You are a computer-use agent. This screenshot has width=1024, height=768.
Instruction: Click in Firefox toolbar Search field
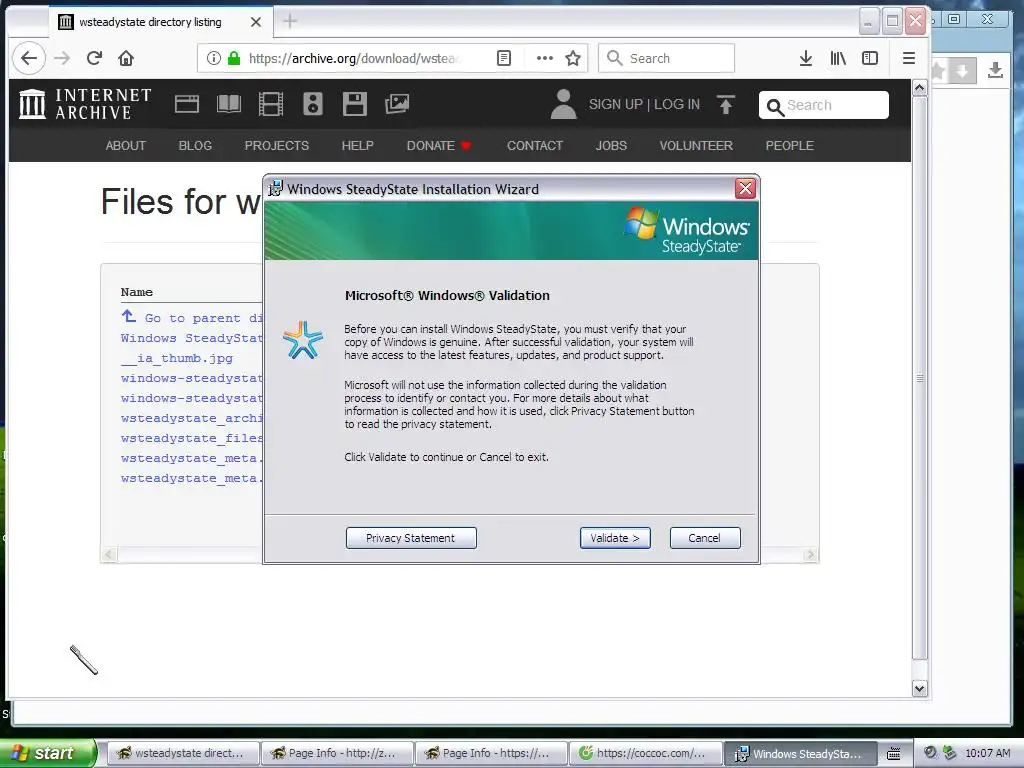click(x=667, y=58)
